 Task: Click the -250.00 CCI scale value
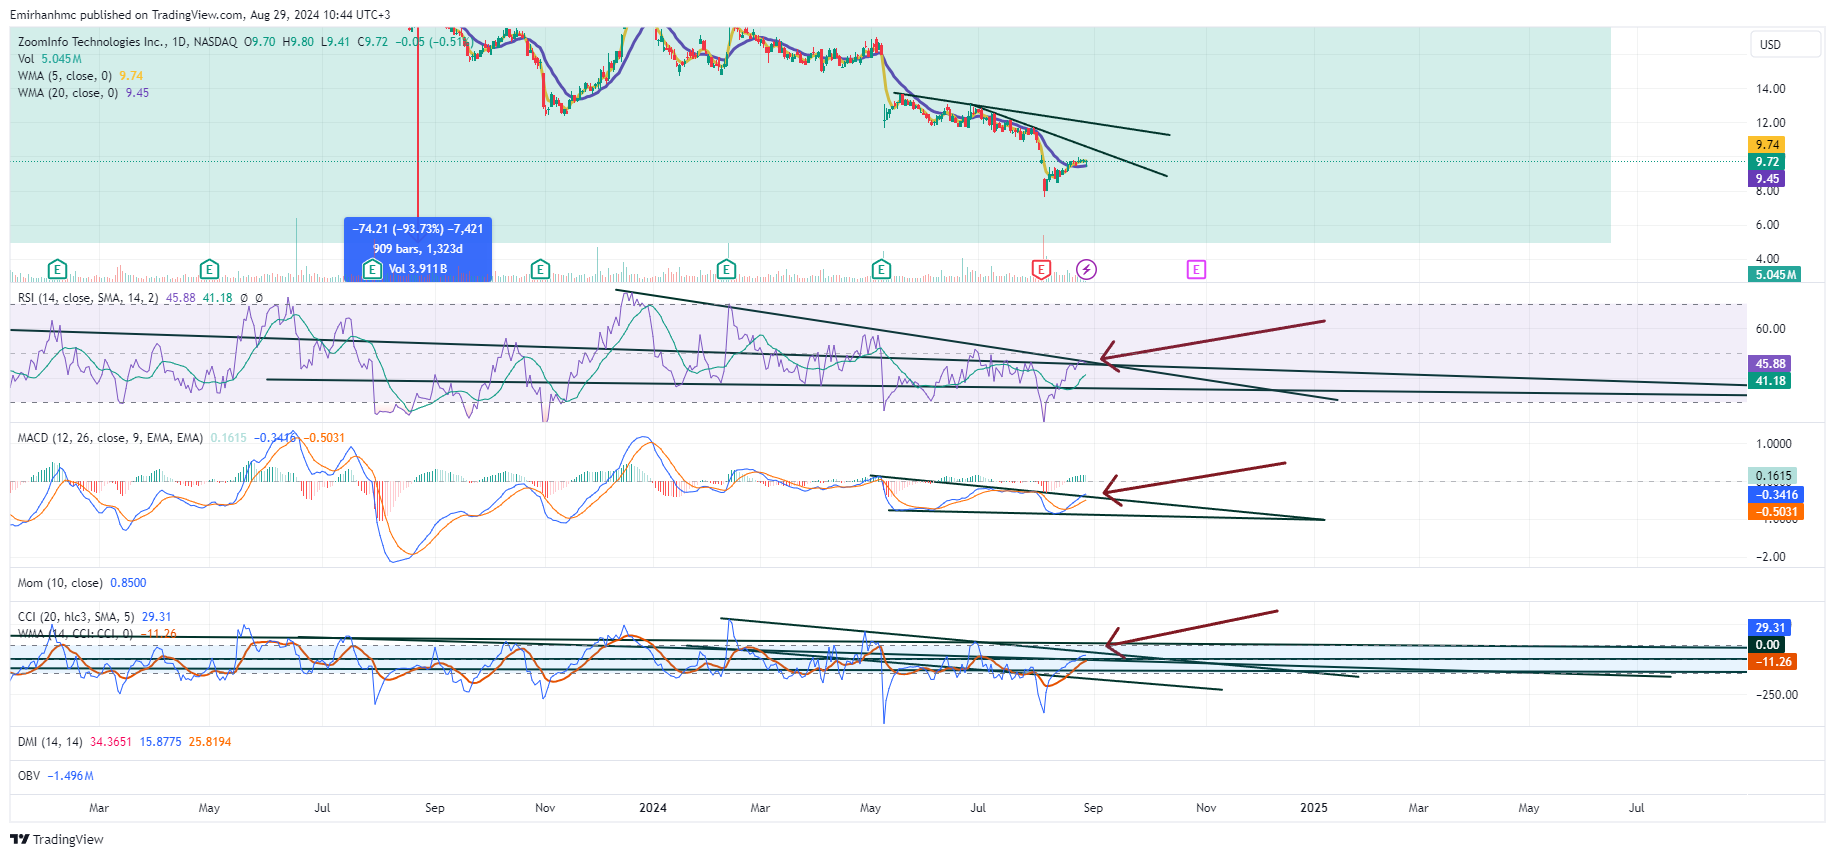coord(1776,695)
